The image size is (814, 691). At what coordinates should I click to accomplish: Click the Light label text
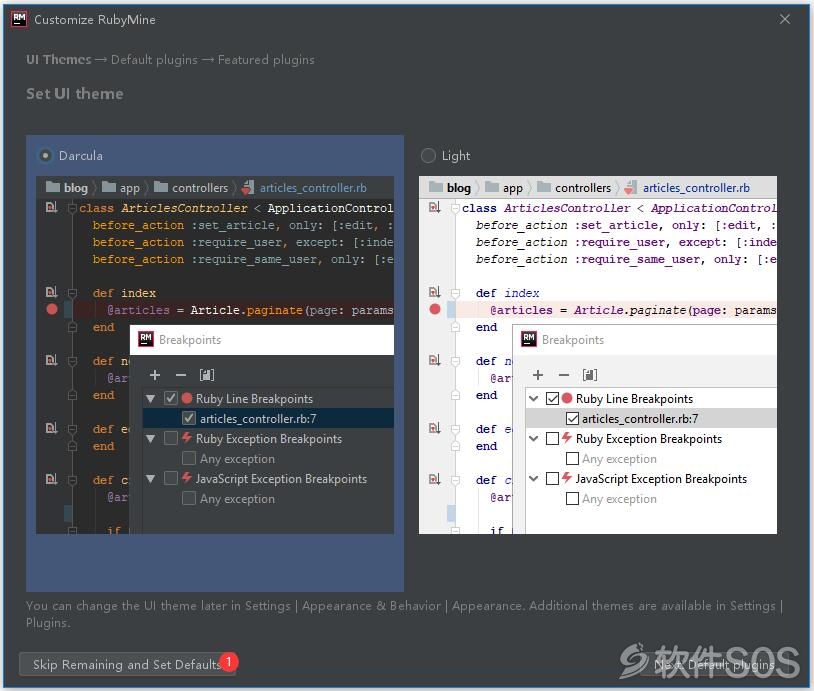click(x=456, y=155)
